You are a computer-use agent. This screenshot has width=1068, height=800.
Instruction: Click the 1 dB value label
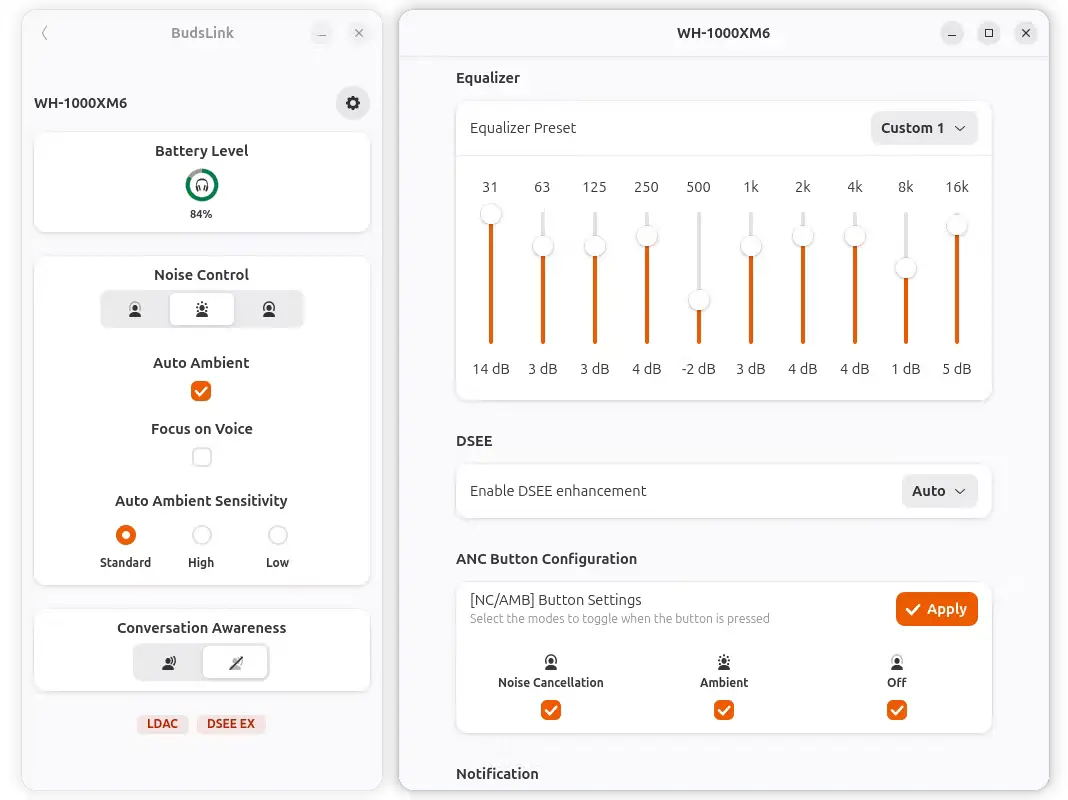(x=906, y=369)
